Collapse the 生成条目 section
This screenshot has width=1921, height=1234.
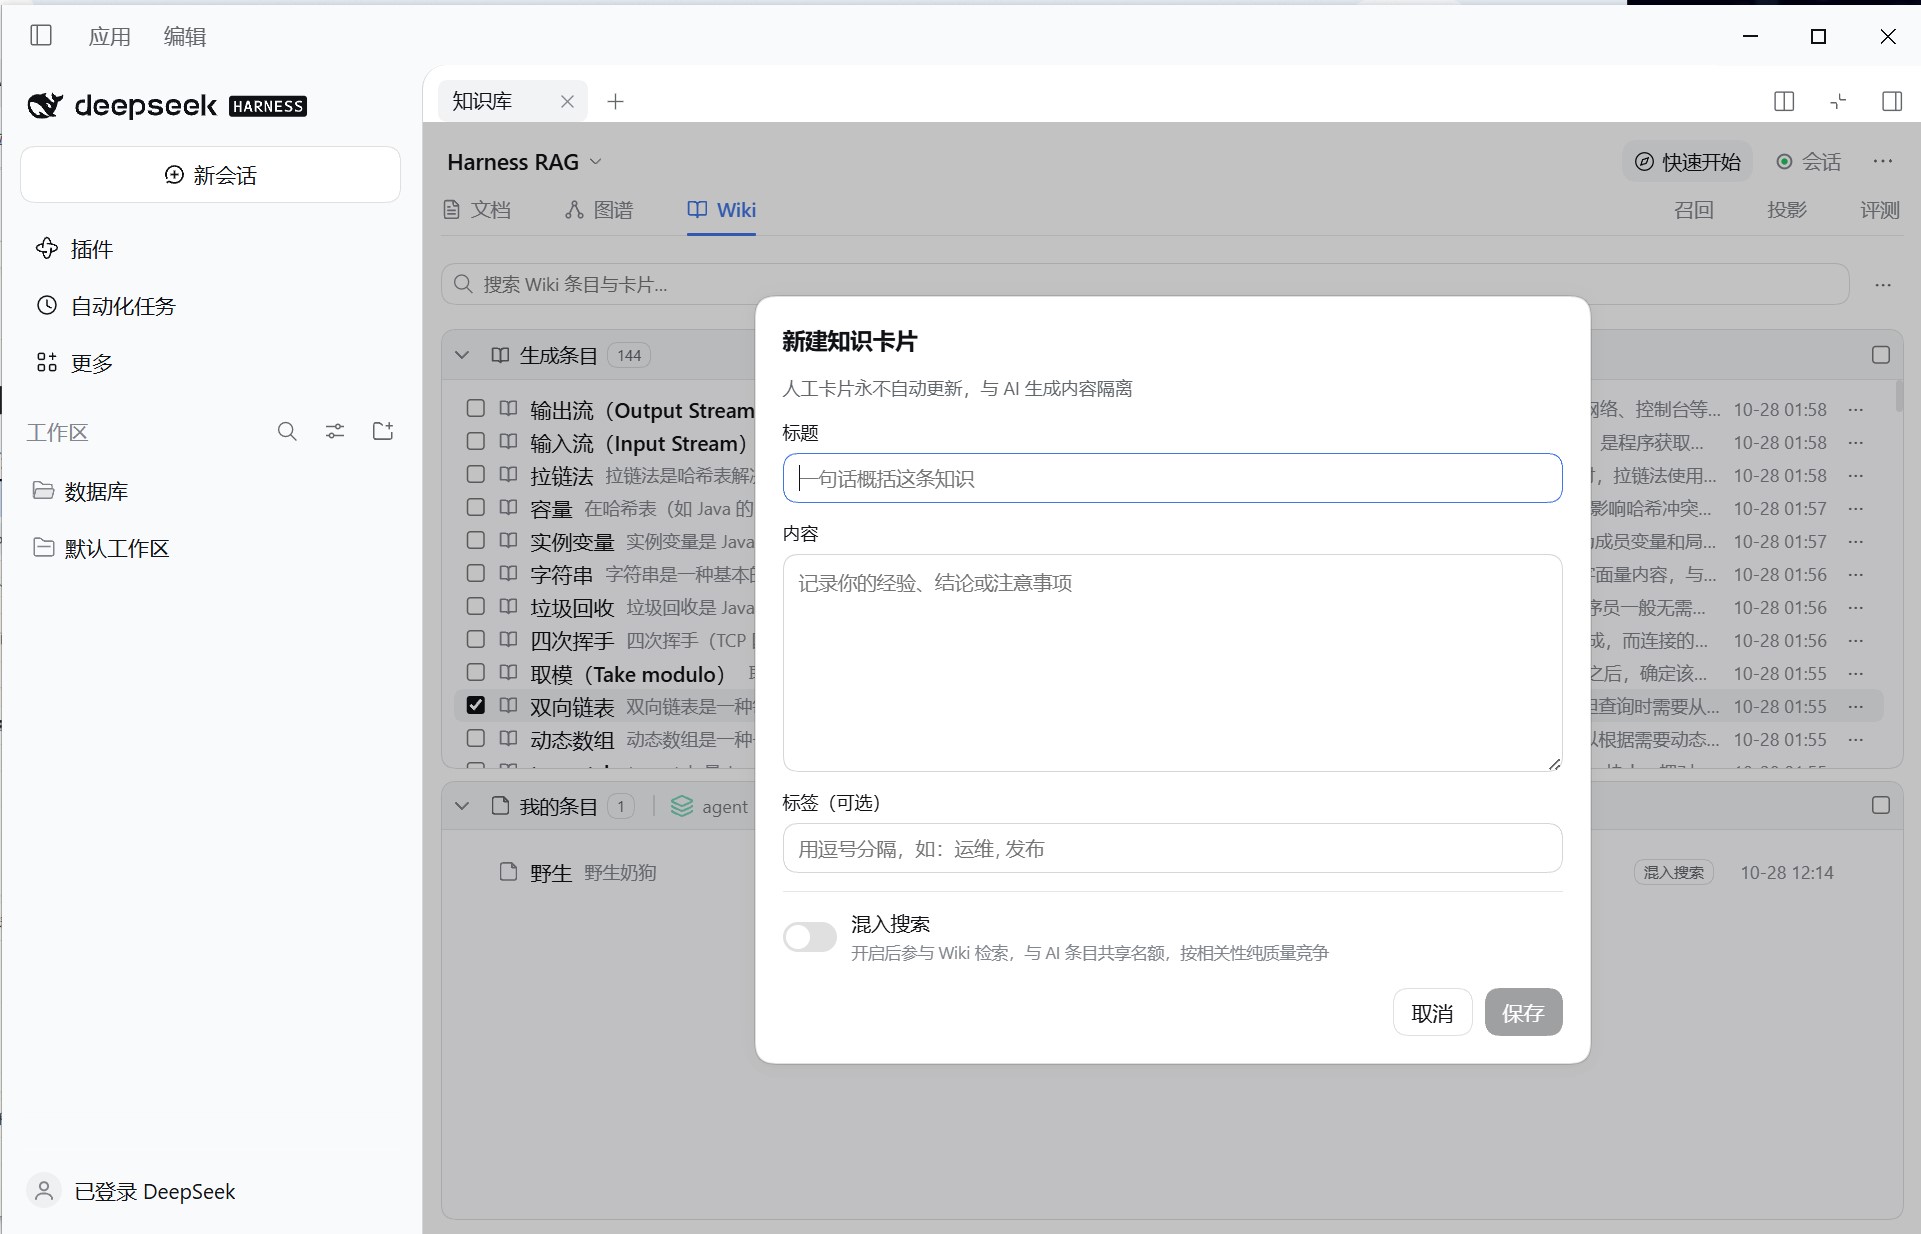click(x=462, y=355)
